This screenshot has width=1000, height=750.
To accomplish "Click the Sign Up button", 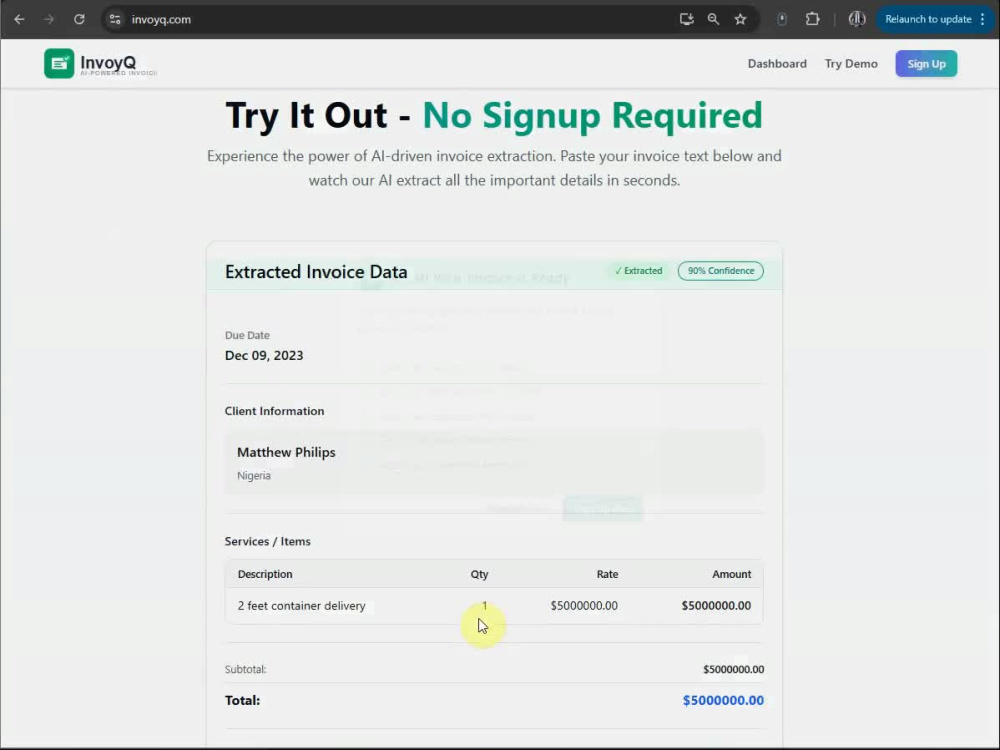I will coord(926,64).
